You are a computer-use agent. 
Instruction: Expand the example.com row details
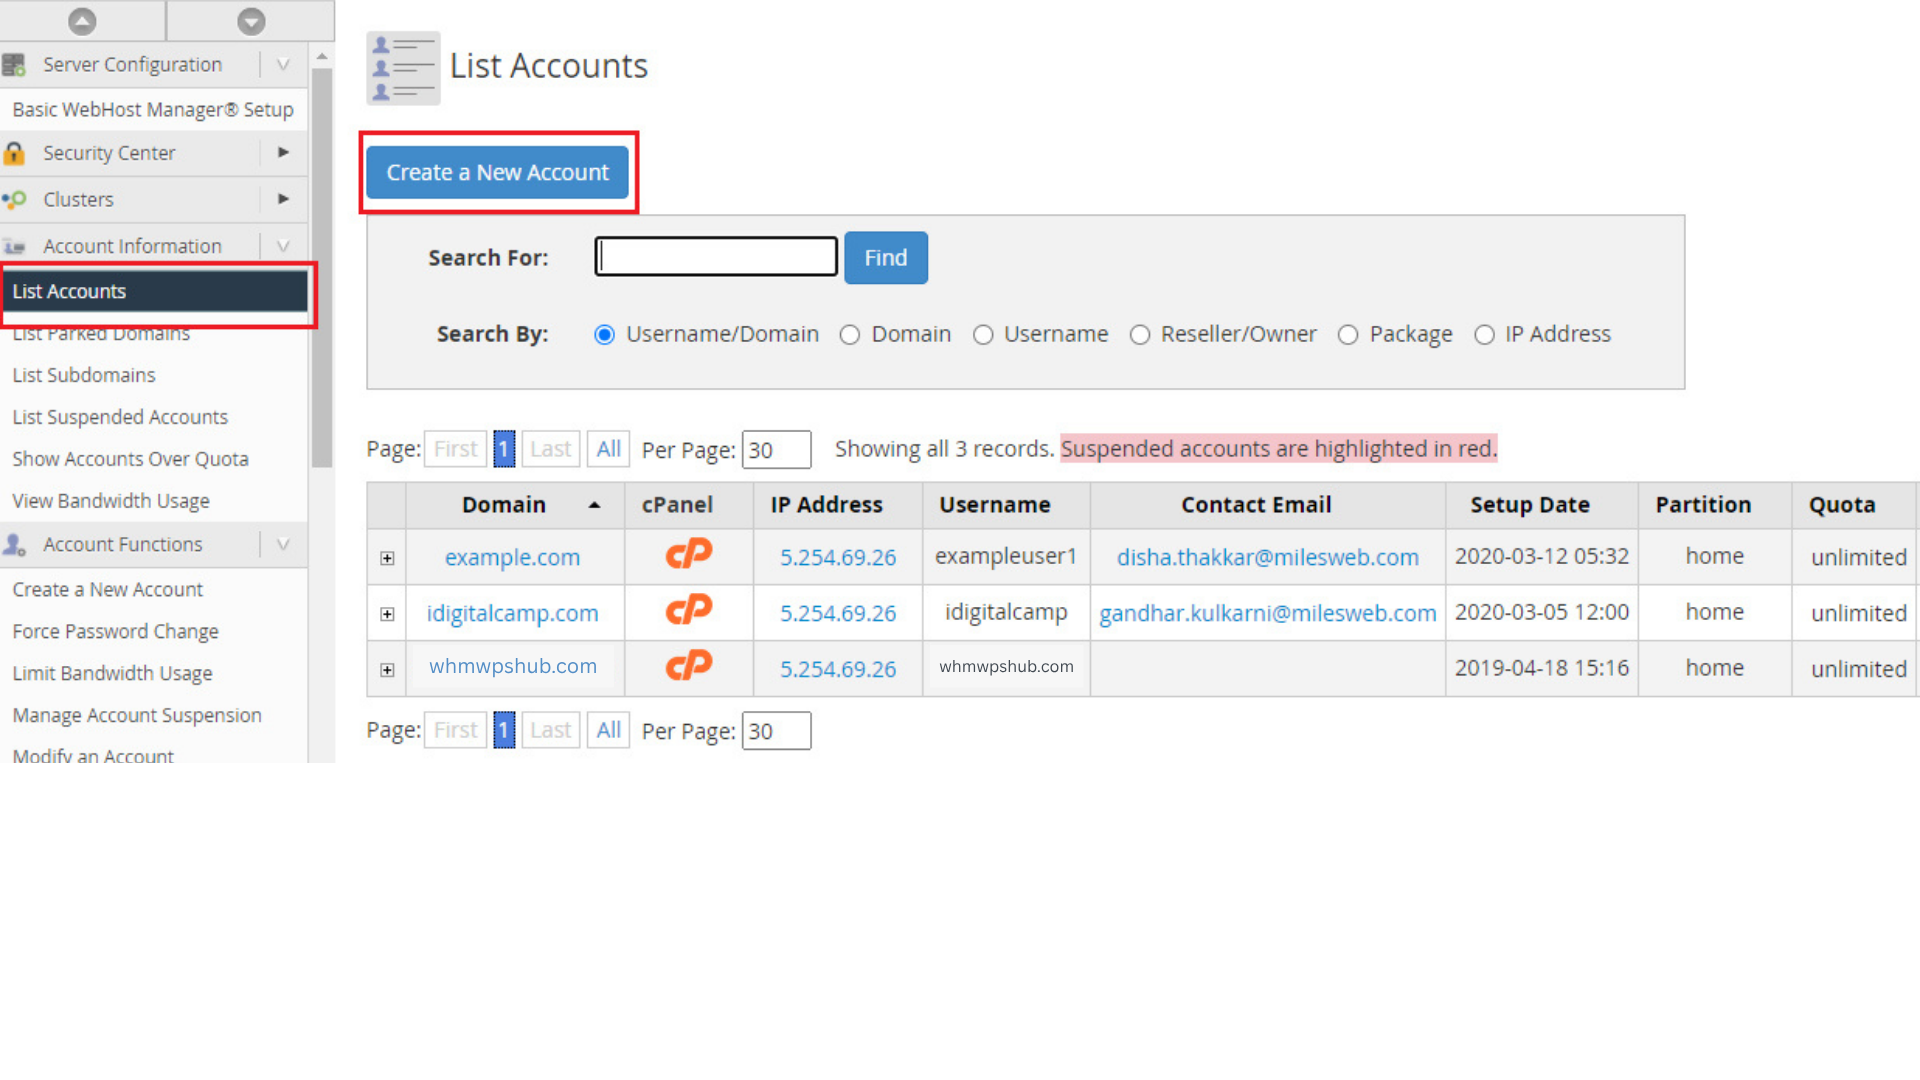(387, 558)
